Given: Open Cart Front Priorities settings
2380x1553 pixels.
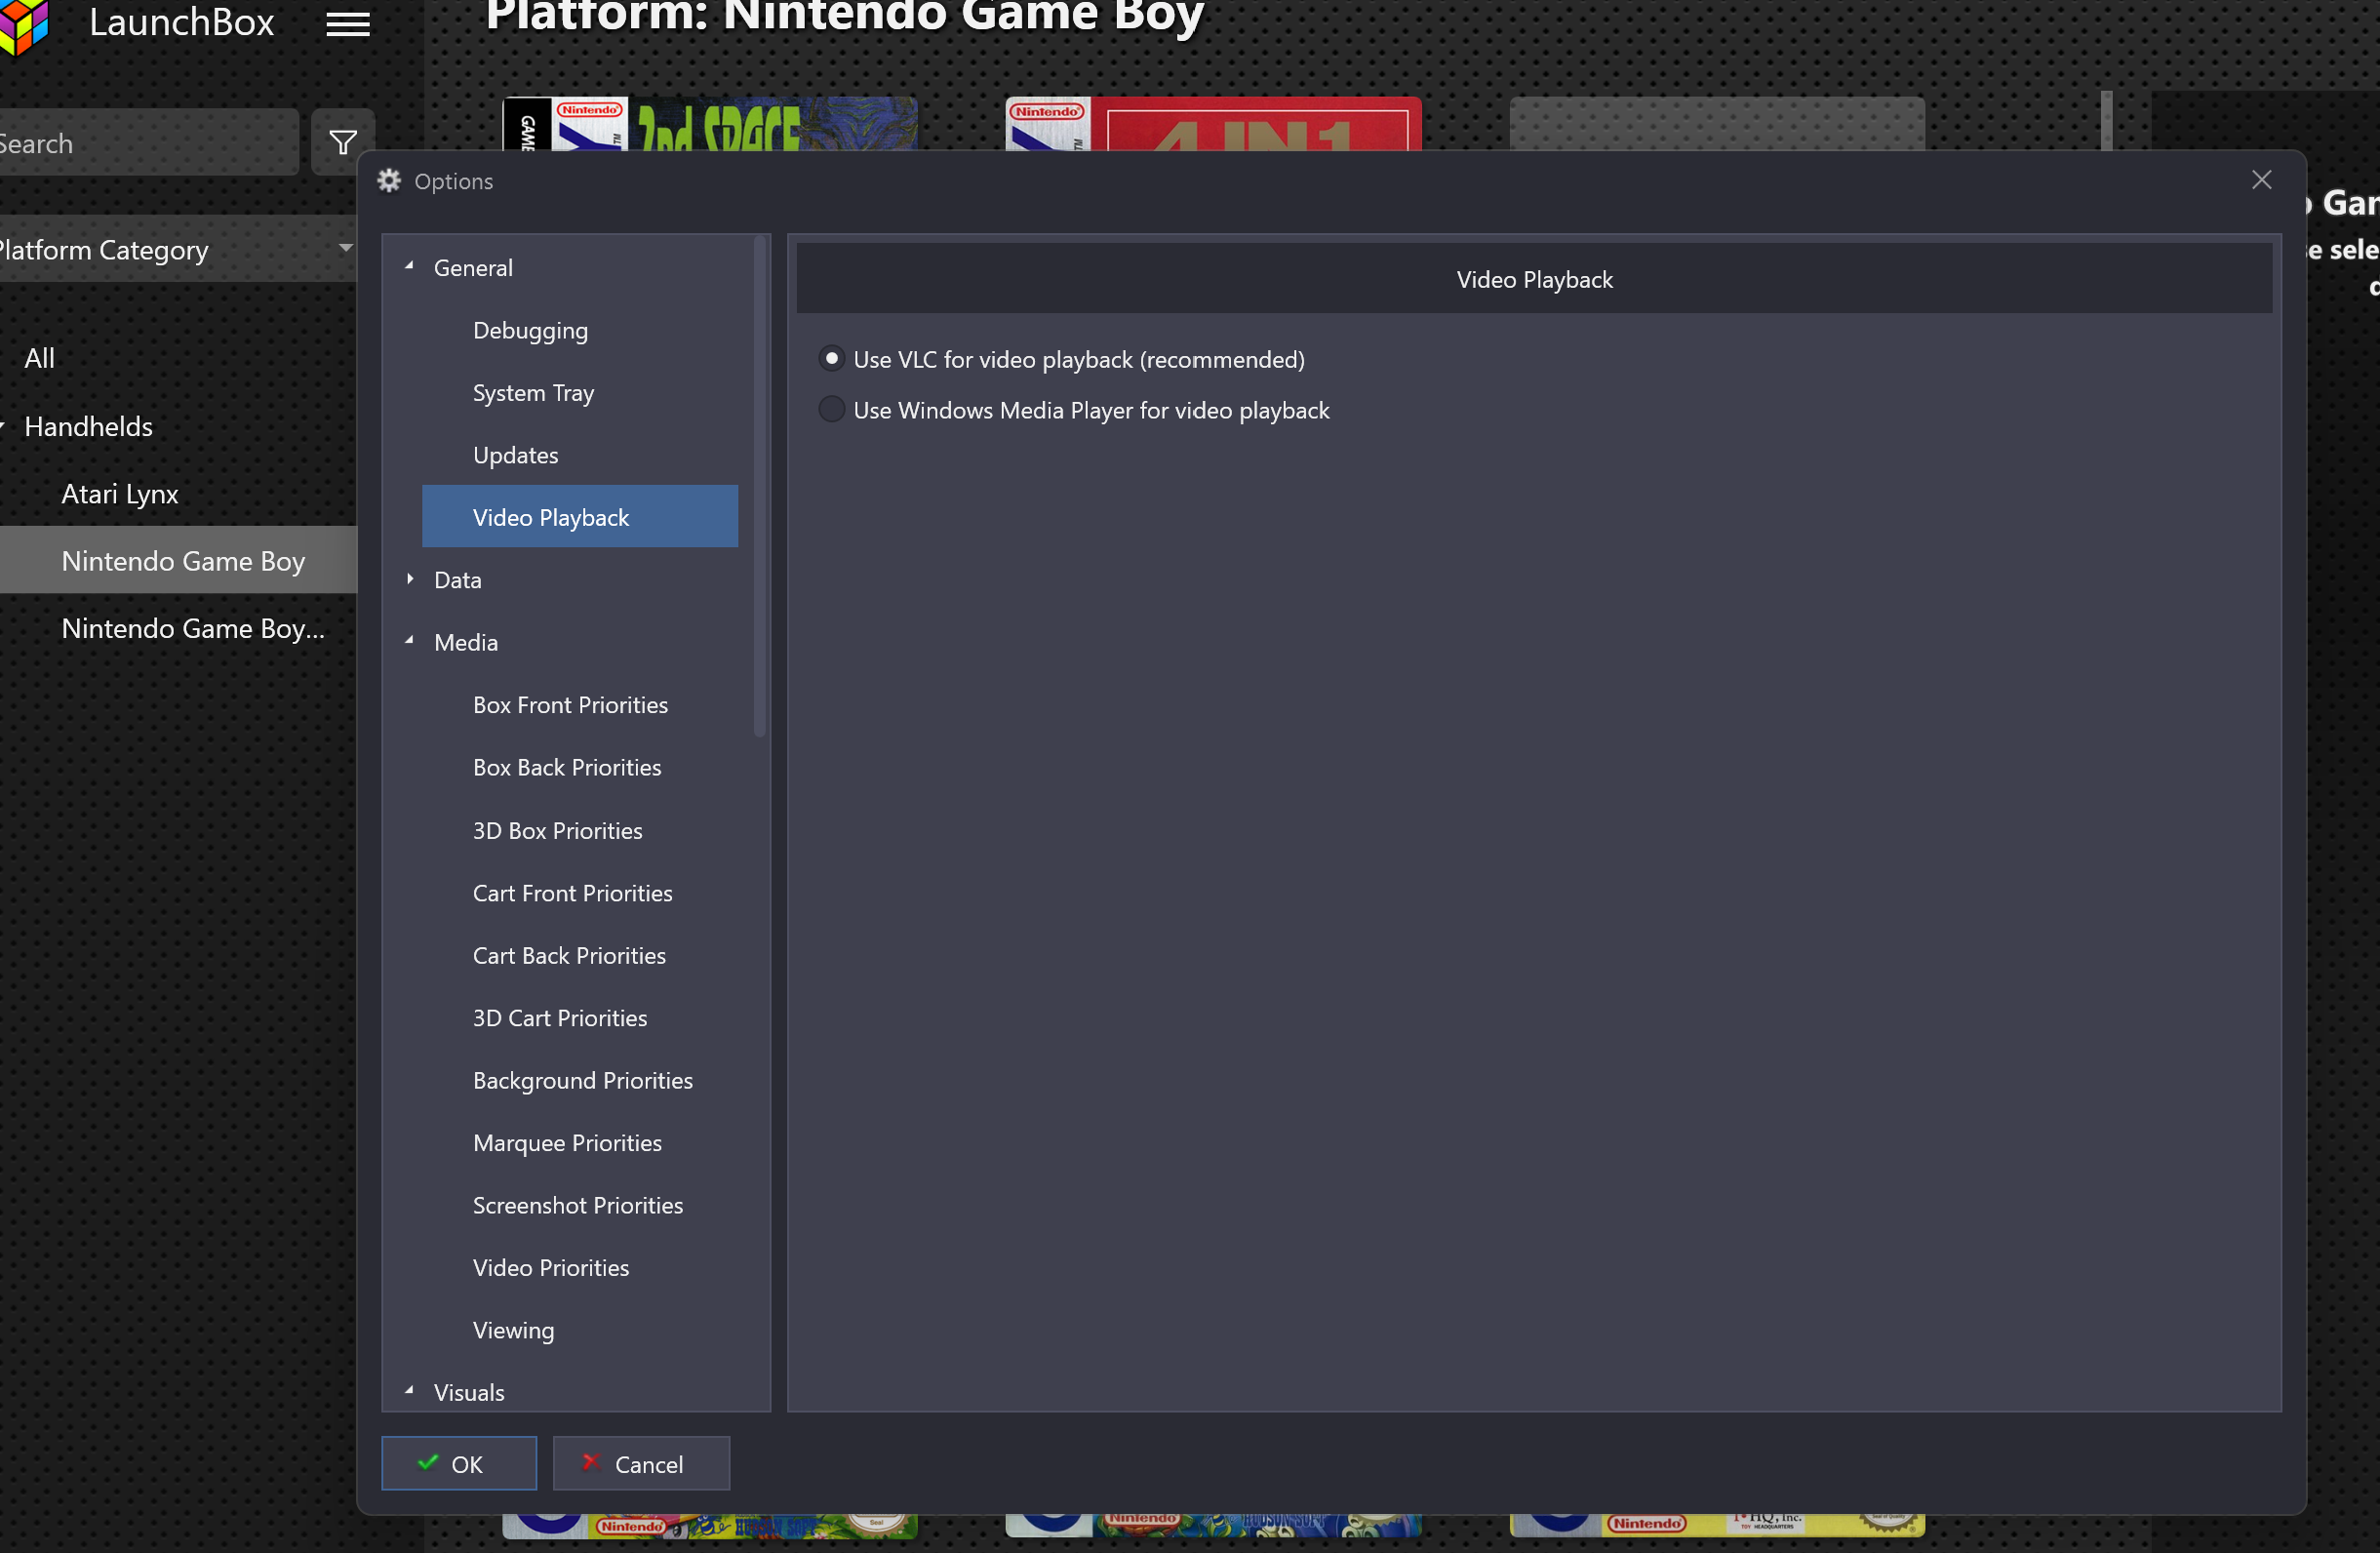Looking at the screenshot, I should [572, 893].
